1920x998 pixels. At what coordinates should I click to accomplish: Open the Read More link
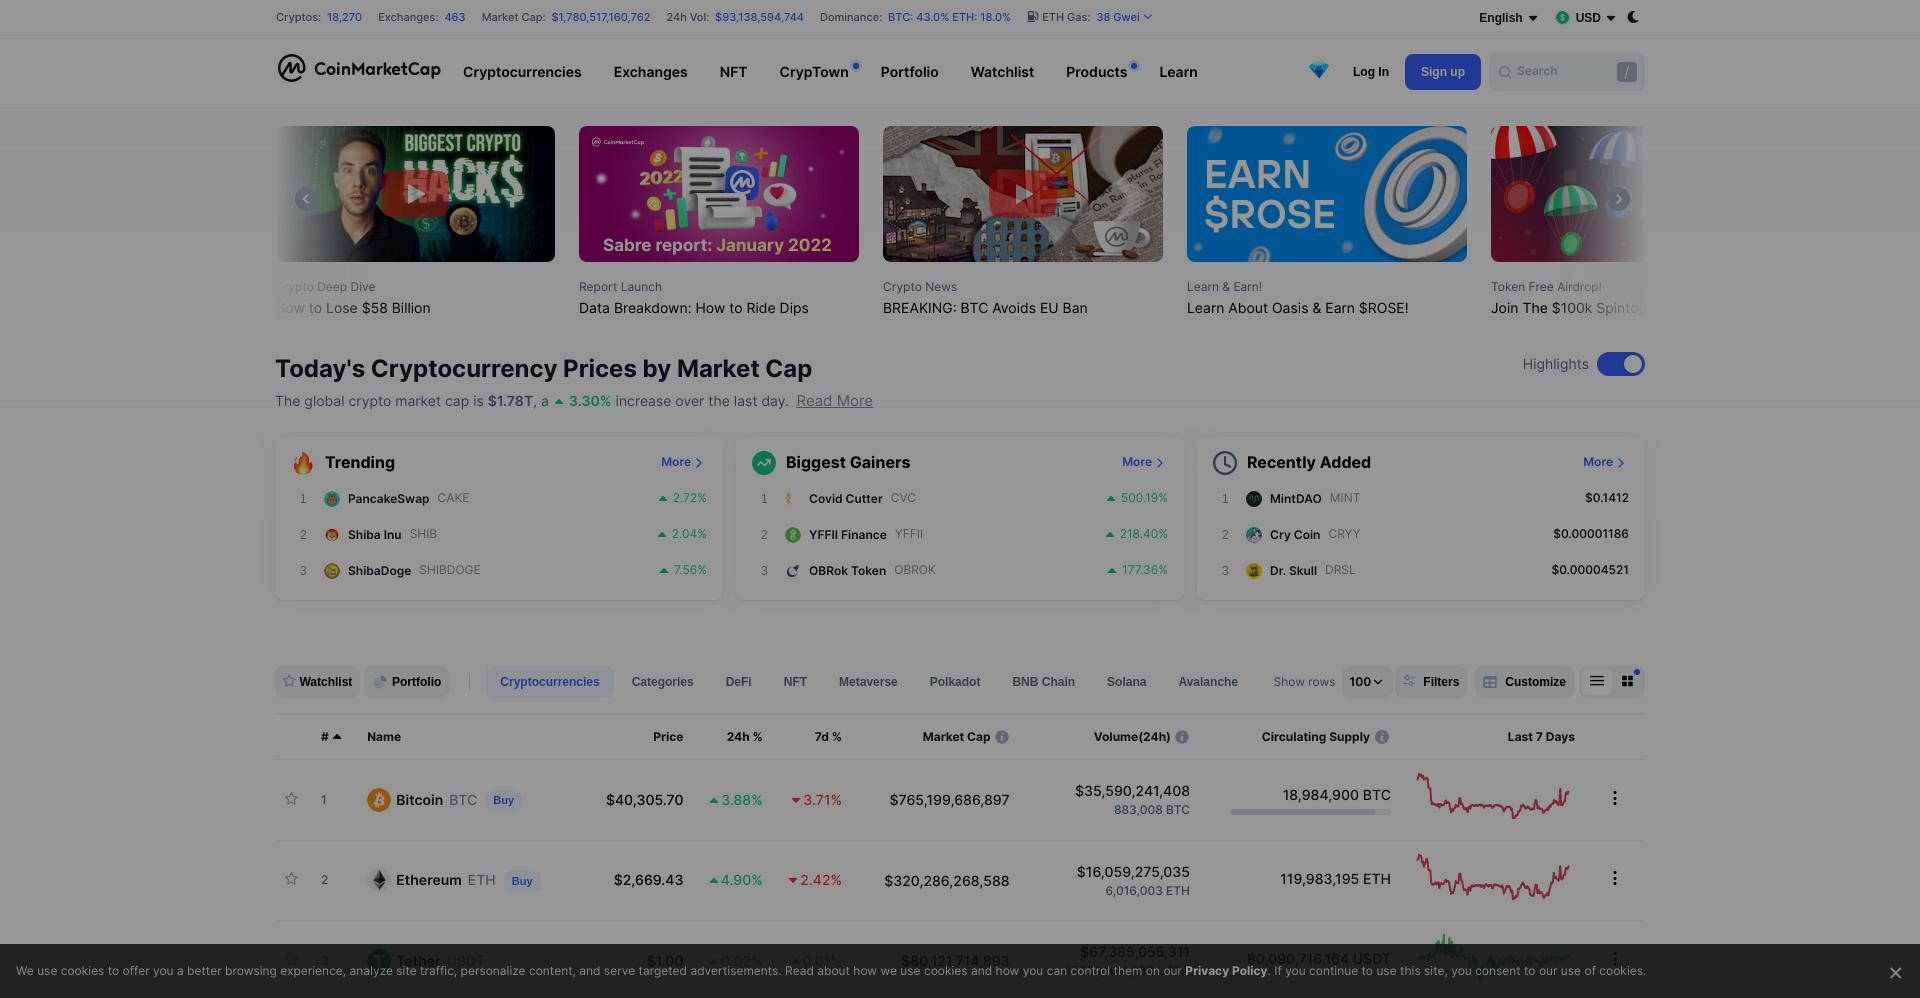(834, 401)
